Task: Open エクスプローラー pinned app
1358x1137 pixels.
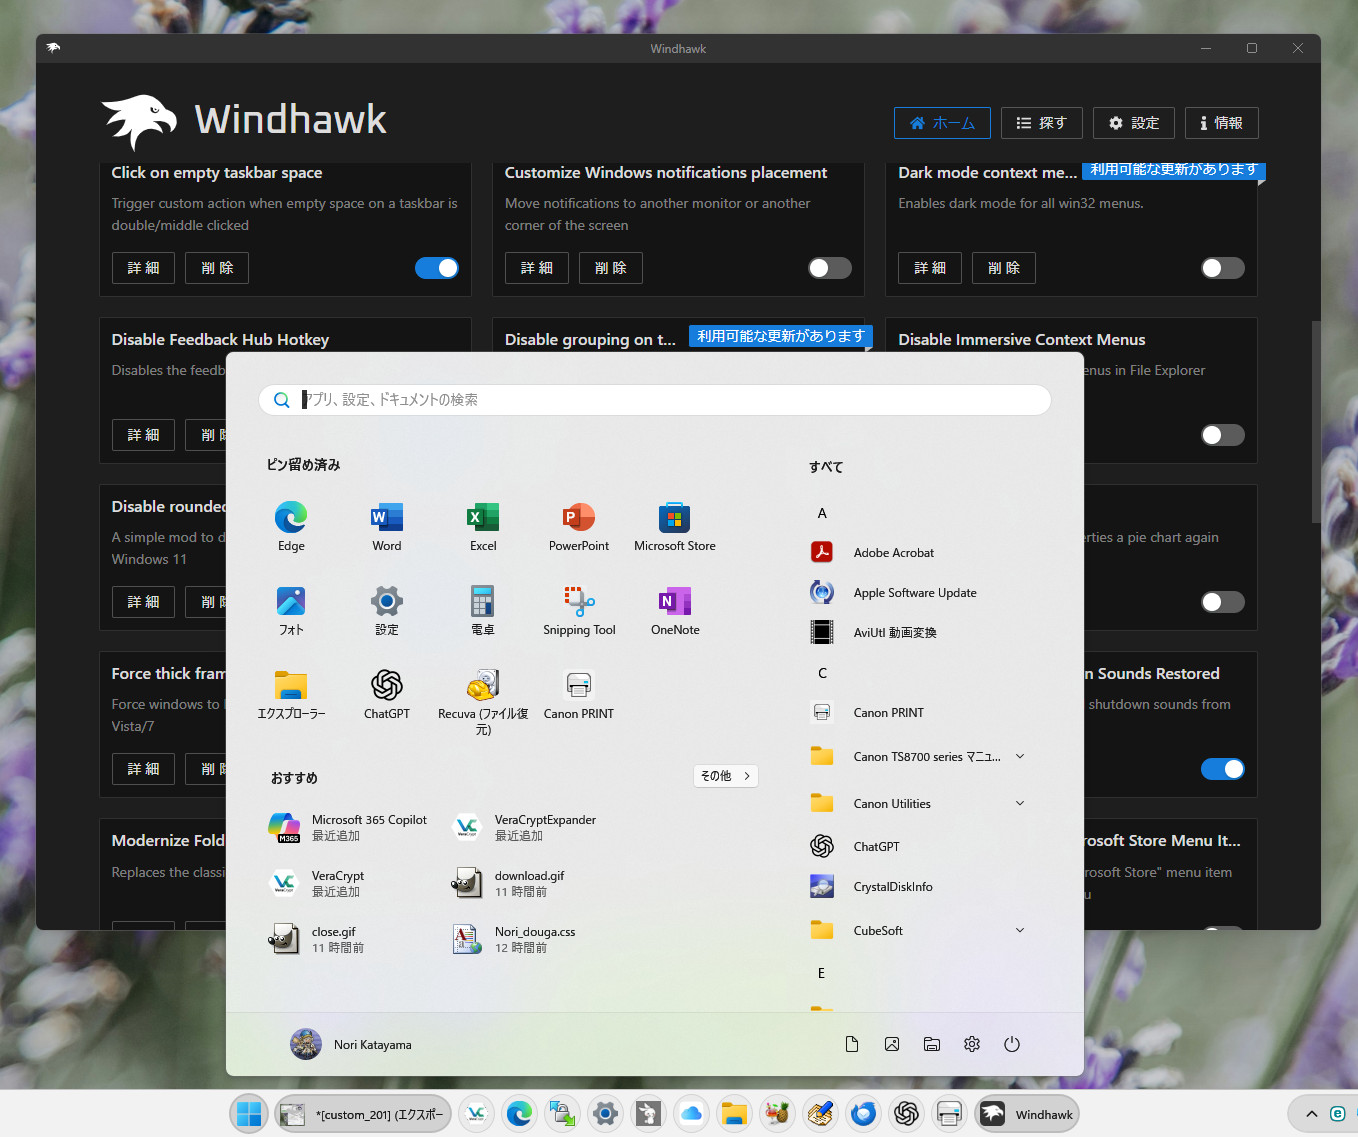Action: 291,695
